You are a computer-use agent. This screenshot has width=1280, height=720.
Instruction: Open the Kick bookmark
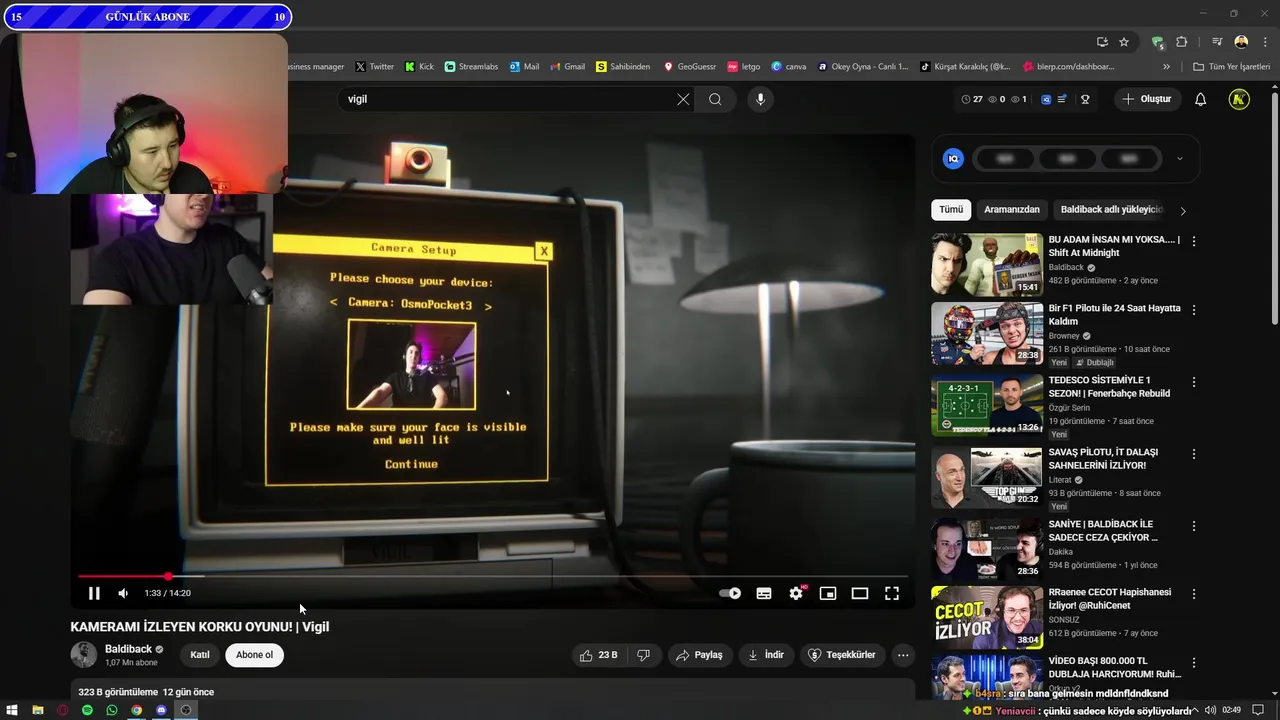click(420, 67)
